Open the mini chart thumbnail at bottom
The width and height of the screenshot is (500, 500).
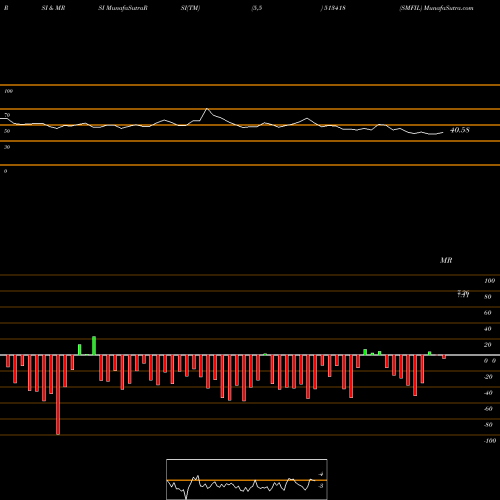pyautogui.click(x=247, y=479)
